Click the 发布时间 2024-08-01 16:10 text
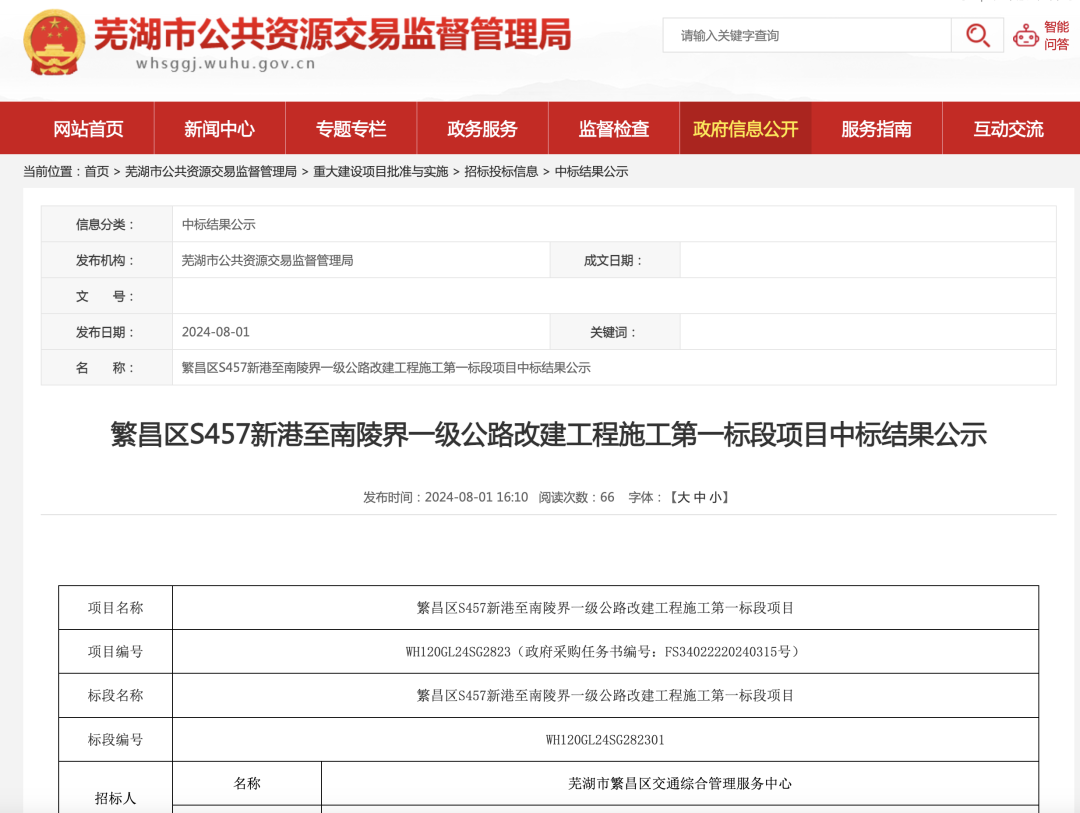The image size is (1080, 813). (446, 497)
